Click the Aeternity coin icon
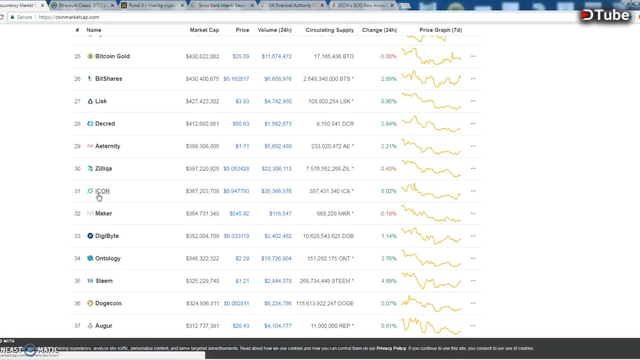This screenshot has height=360, width=640. 90,146
